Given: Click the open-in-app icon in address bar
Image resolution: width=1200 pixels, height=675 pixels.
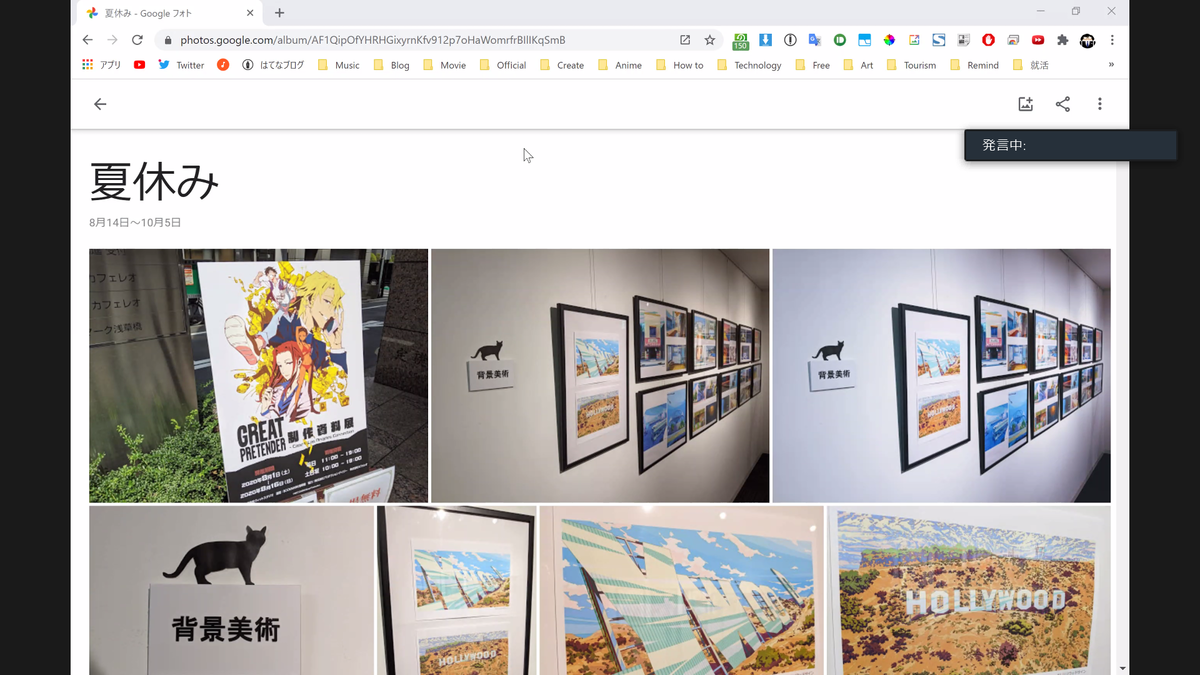Looking at the screenshot, I should tap(685, 40).
